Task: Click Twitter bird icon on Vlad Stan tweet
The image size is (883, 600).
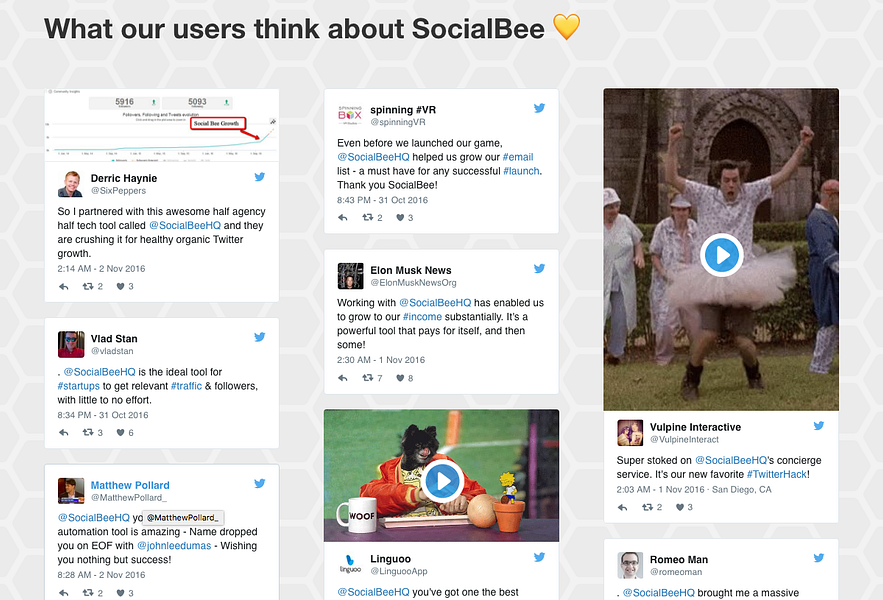Action: (260, 337)
